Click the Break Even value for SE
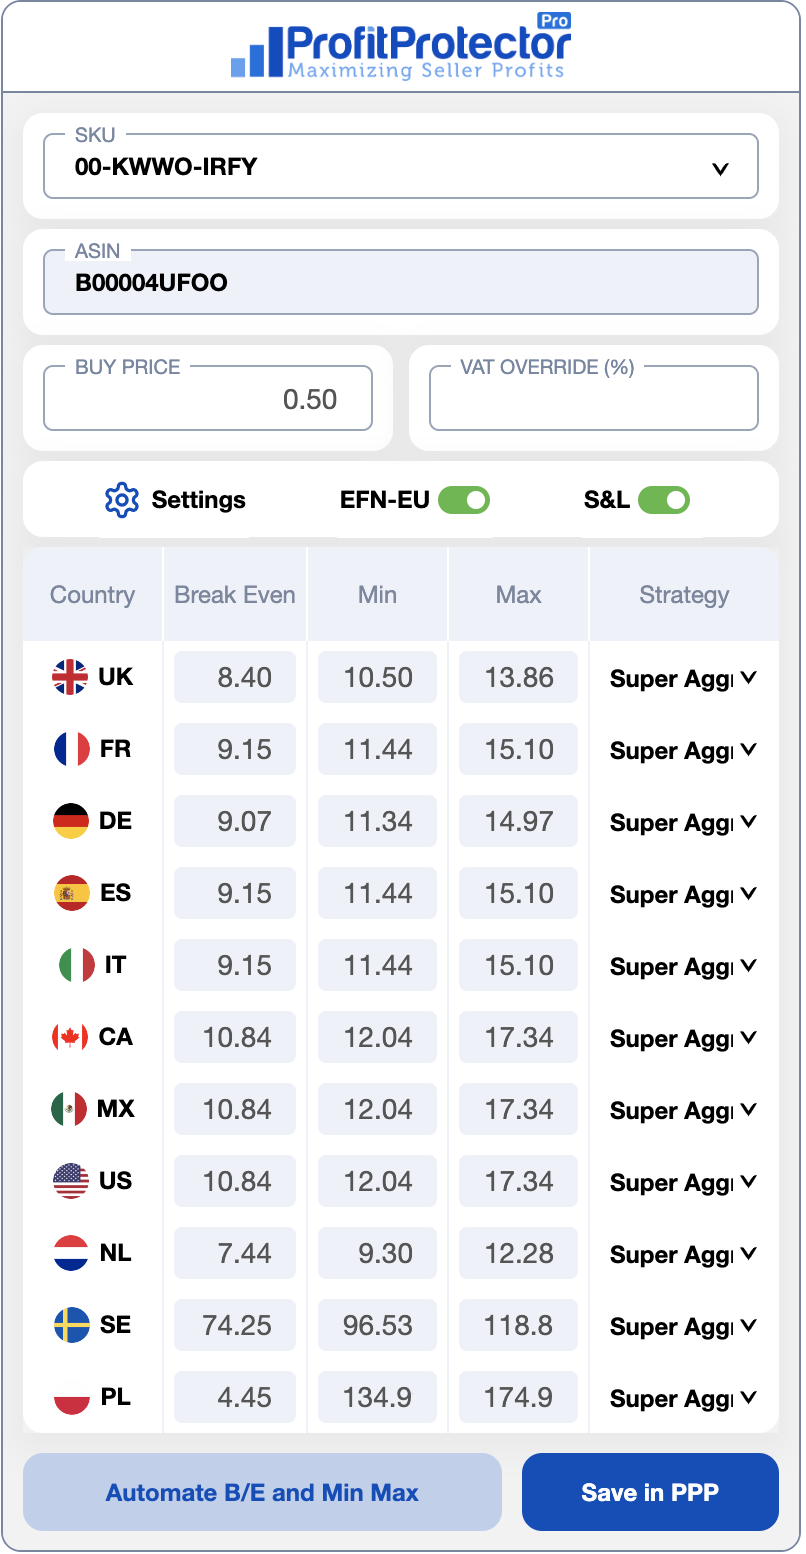 pos(234,1325)
